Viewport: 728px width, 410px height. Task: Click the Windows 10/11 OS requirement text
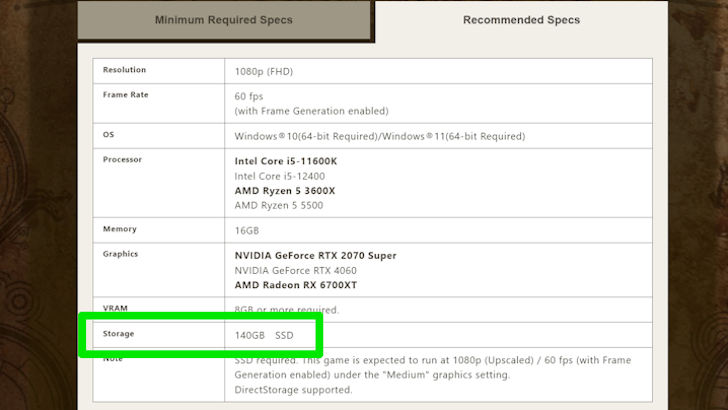coord(379,136)
